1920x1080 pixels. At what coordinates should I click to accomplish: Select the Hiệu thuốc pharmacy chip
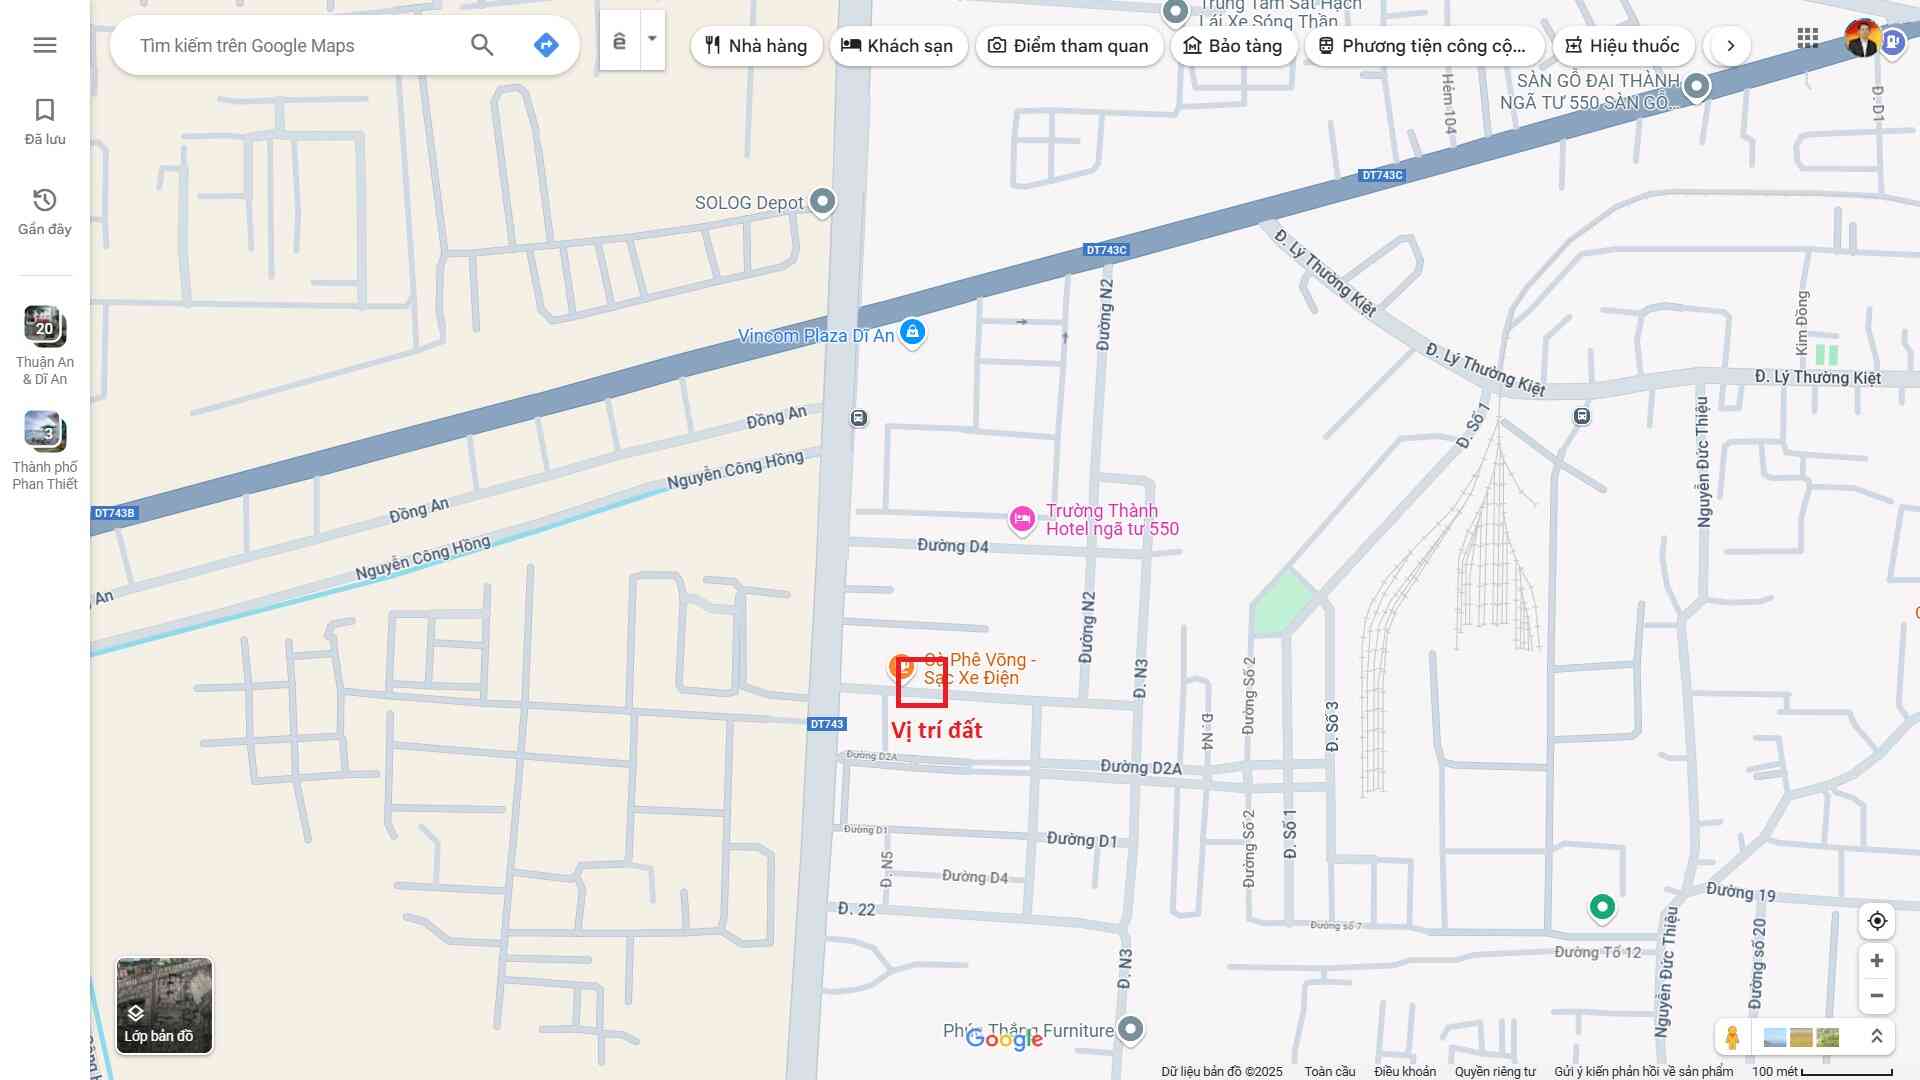[1622, 46]
